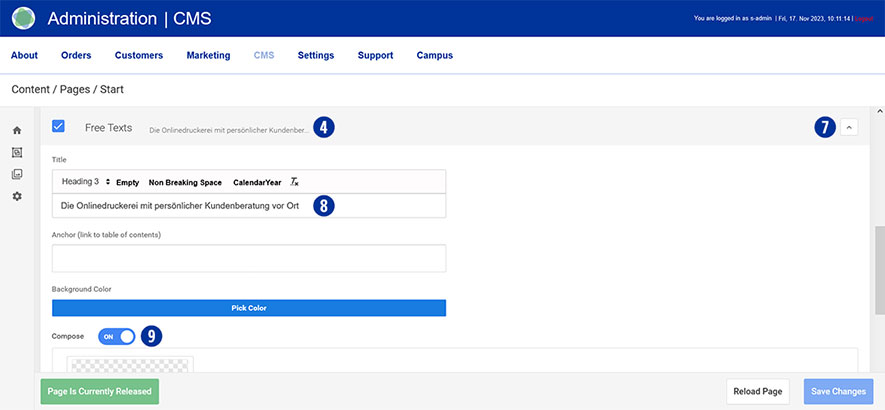Click the image gallery icon in sidebar
Viewport: 885px width, 410px height.
tap(17, 175)
